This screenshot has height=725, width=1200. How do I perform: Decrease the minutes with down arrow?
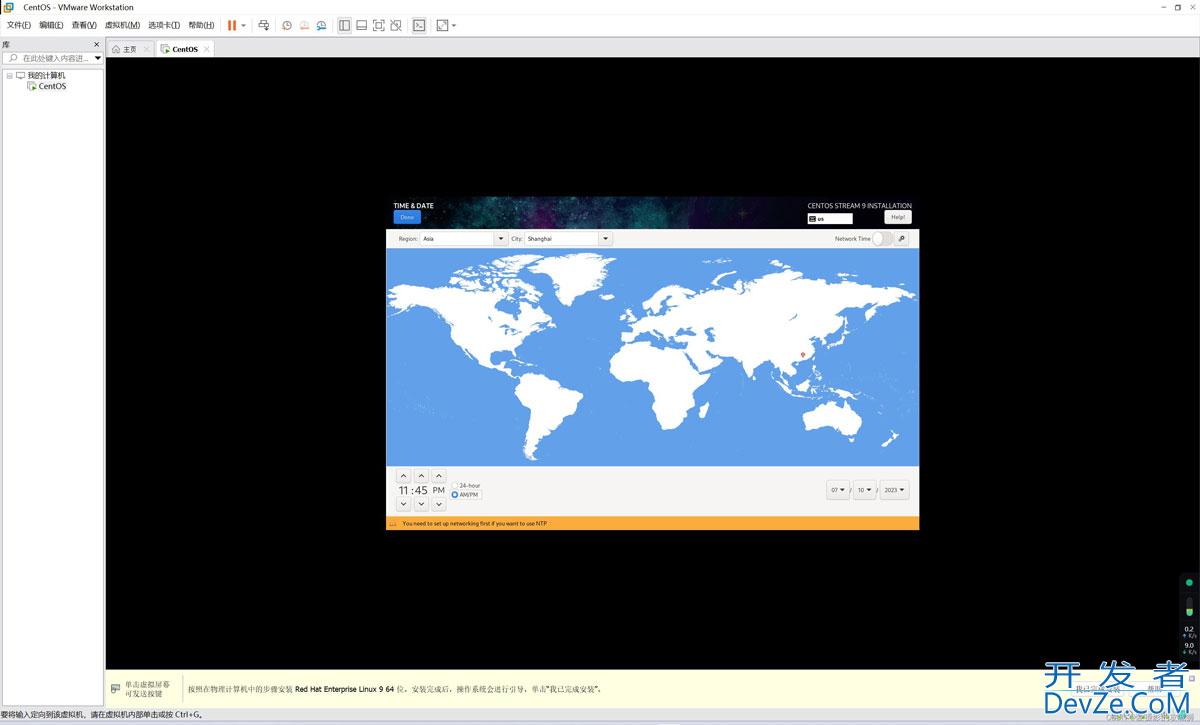[x=421, y=505]
